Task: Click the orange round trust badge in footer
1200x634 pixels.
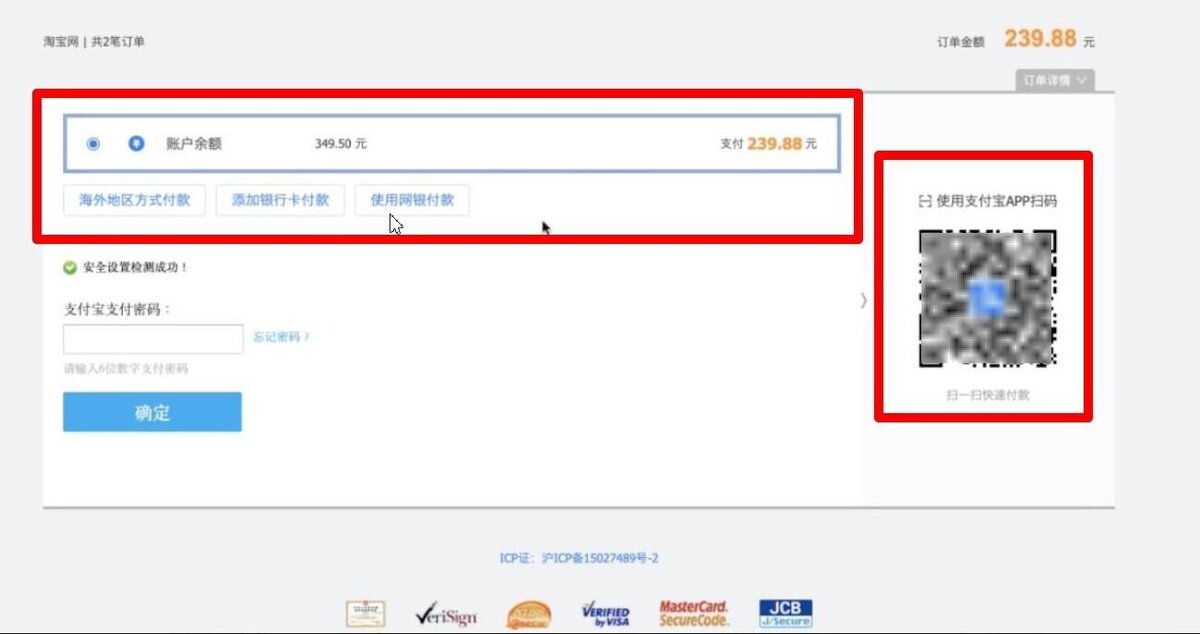Action: coord(528,614)
